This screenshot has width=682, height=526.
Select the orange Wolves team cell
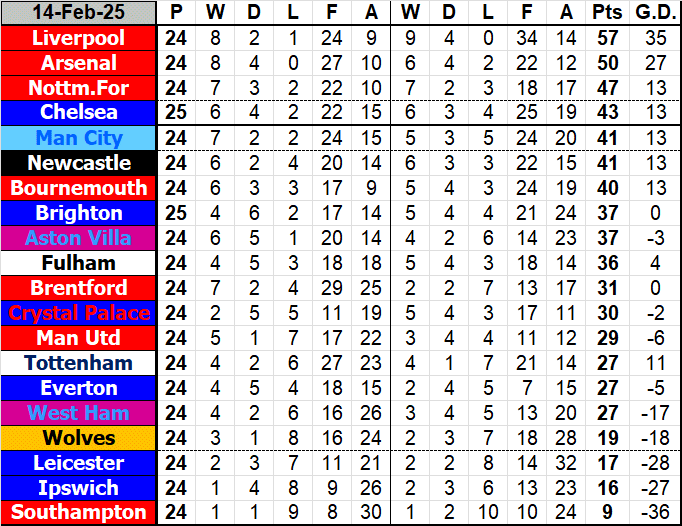(x=79, y=438)
